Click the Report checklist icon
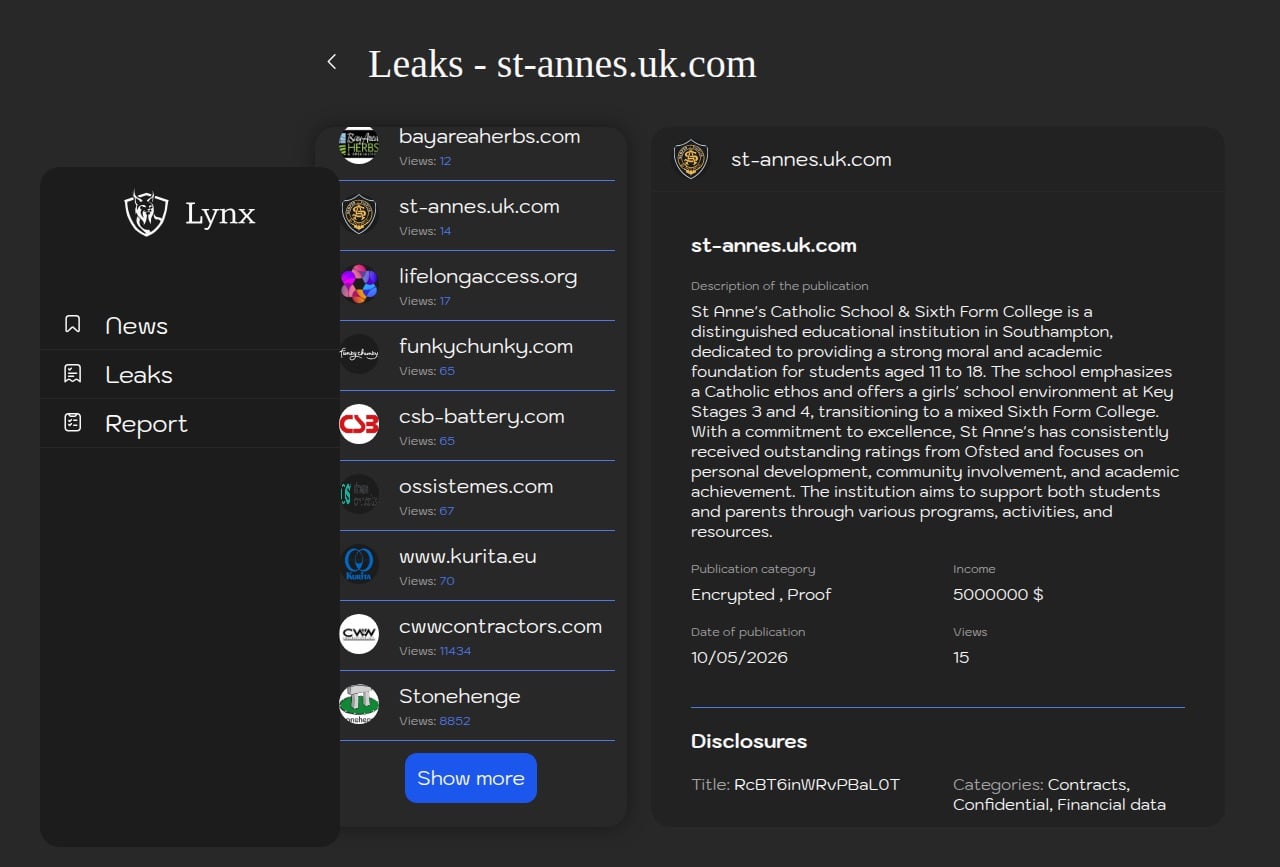 72,422
